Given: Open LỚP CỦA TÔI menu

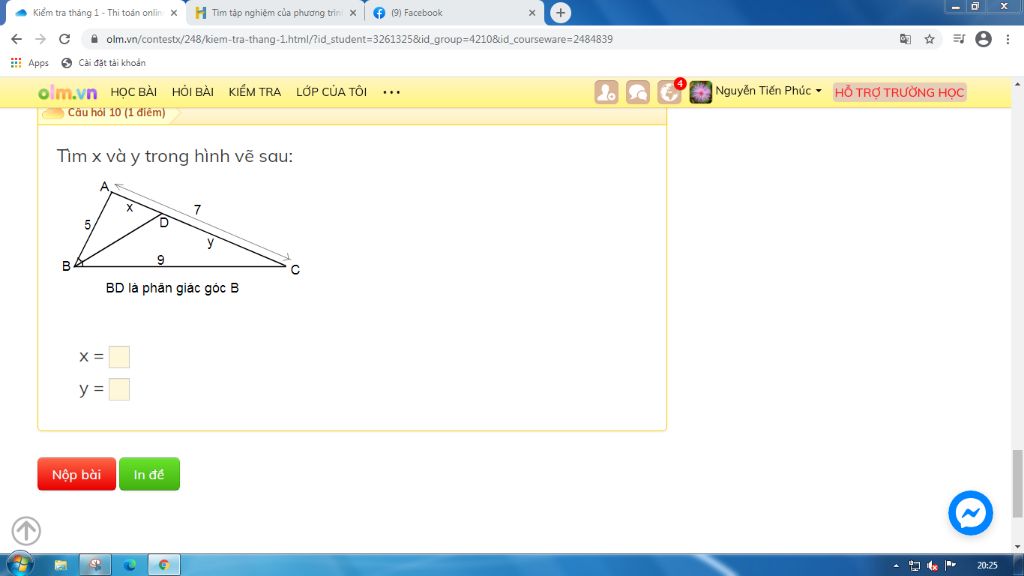Looking at the screenshot, I should tap(332, 92).
